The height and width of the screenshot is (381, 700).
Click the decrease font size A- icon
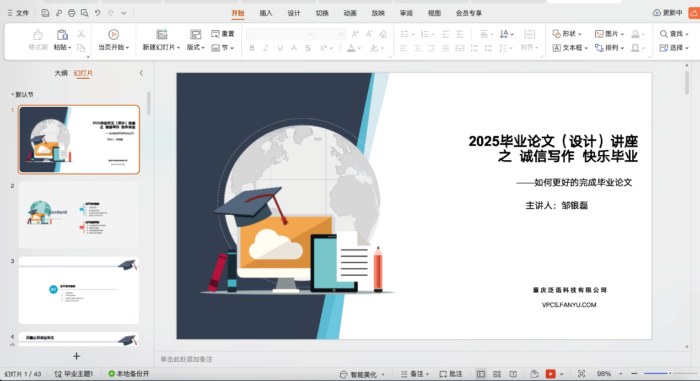[369, 34]
